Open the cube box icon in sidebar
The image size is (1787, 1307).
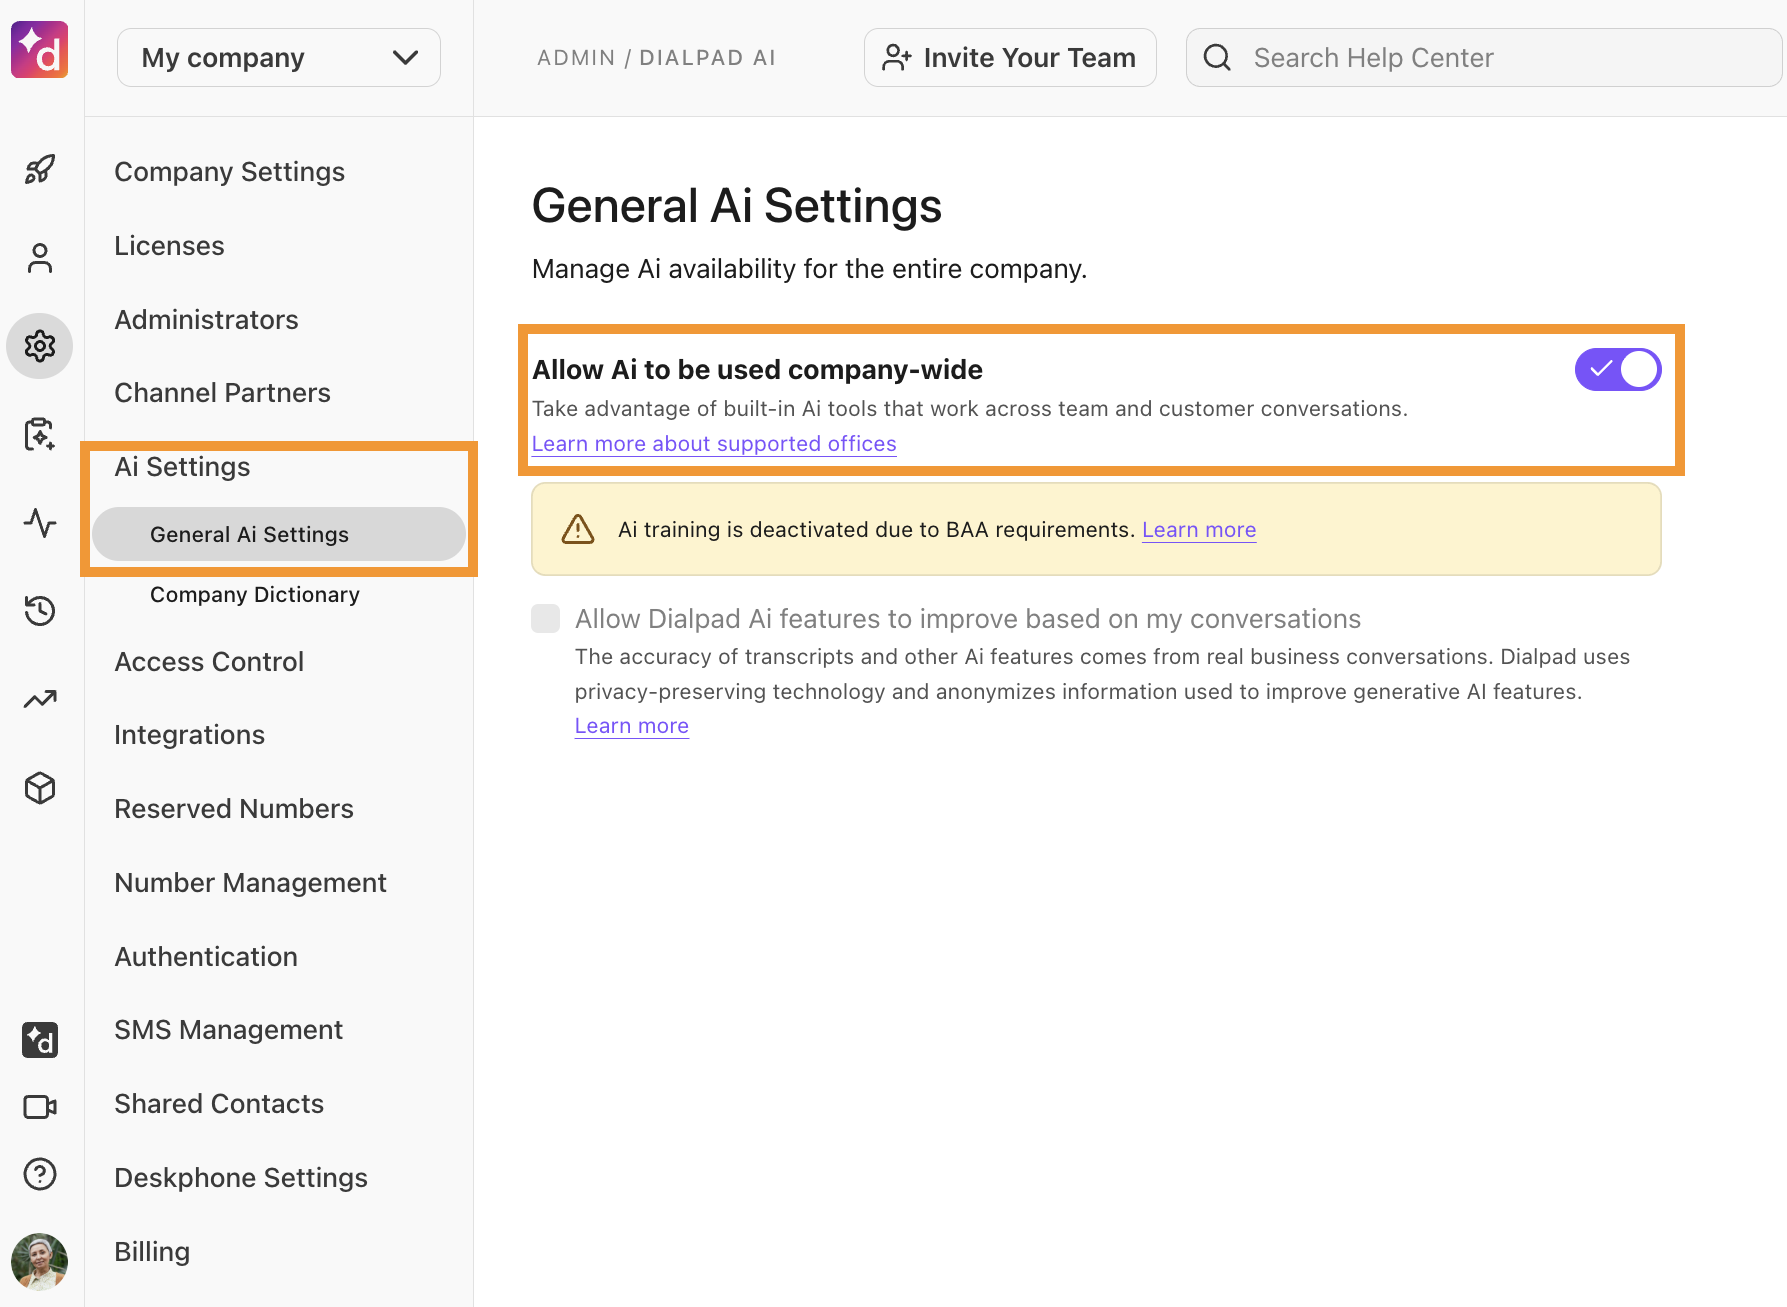(40, 788)
